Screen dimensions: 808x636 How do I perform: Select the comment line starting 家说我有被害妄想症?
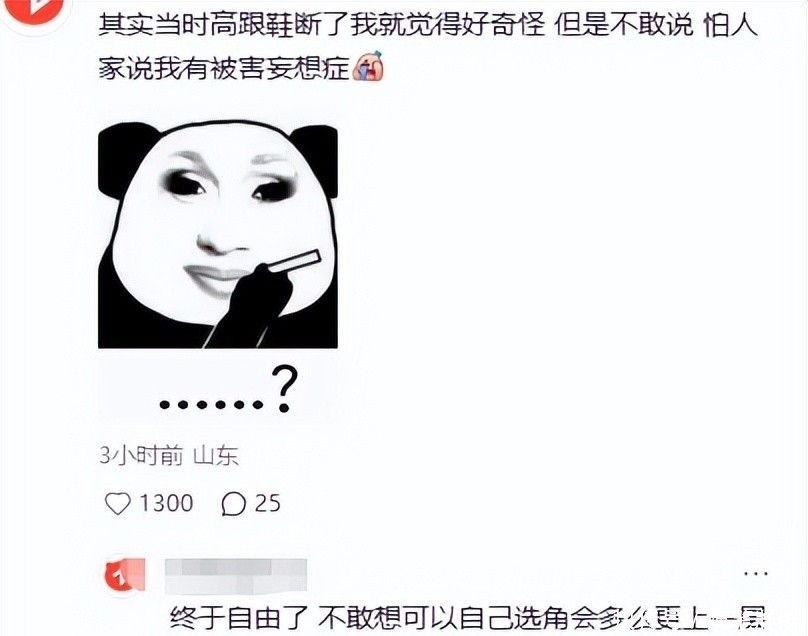pos(225,68)
